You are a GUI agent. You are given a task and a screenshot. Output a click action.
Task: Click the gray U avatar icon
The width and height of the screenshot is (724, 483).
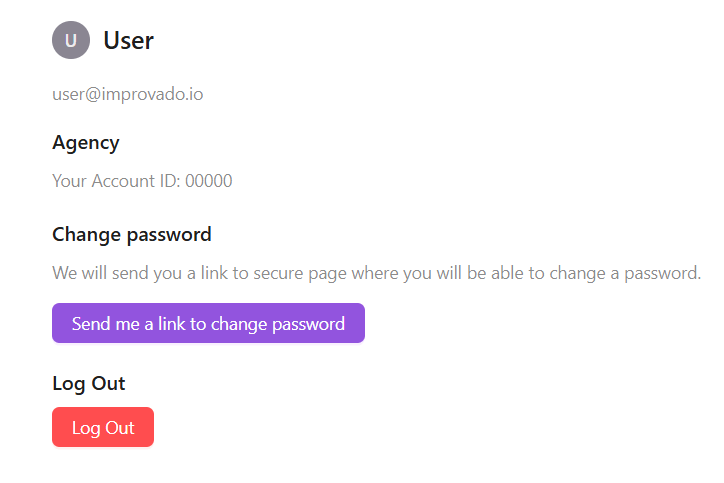pyautogui.click(x=71, y=40)
